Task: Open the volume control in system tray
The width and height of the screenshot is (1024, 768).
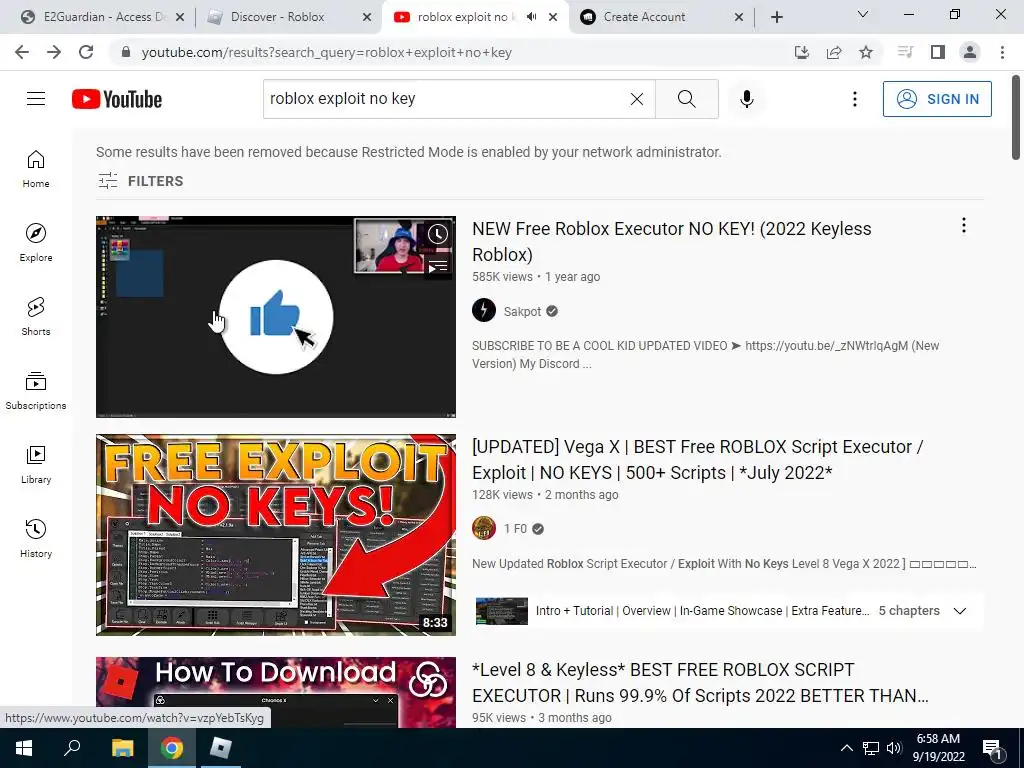Action: pos(894,748)
